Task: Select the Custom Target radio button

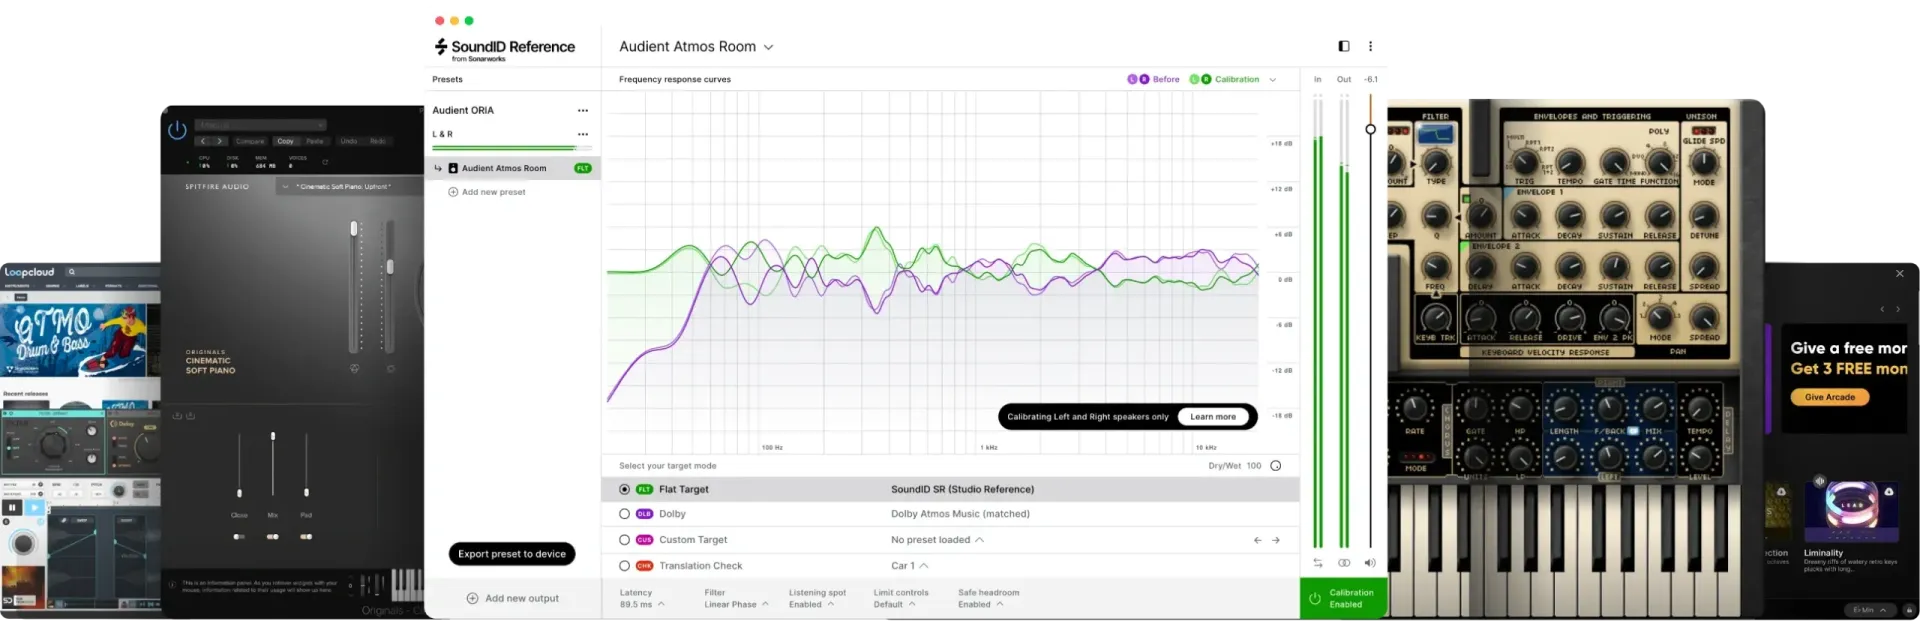Action: (x=624, y=540)
